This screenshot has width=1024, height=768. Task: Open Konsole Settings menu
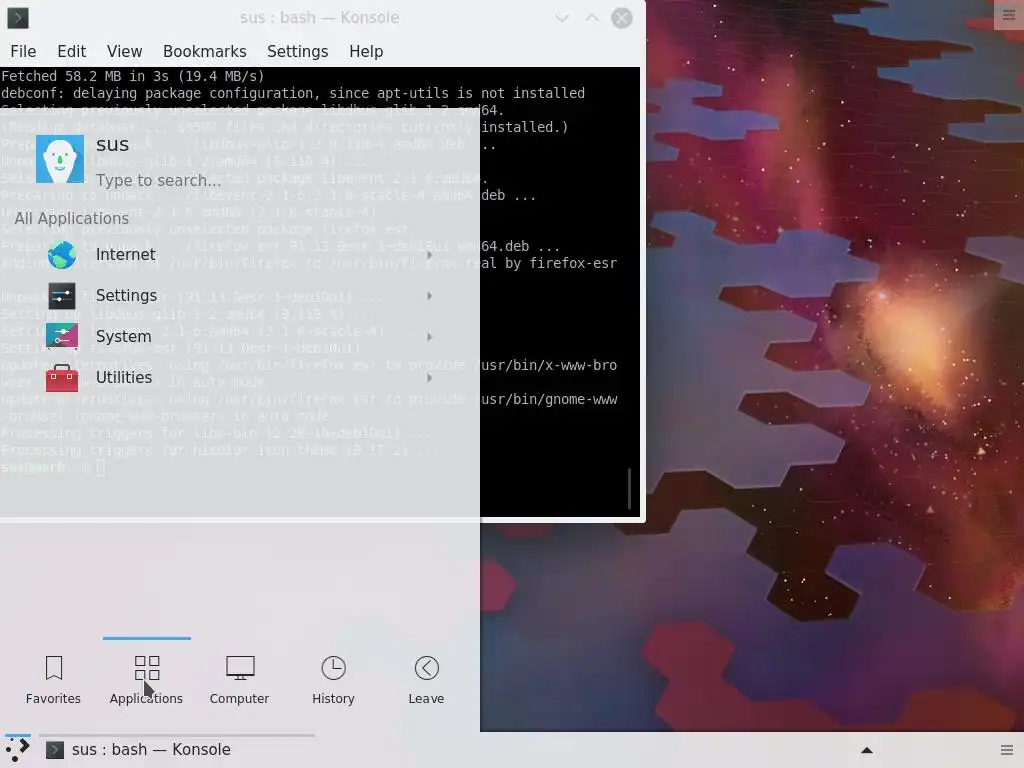coord(298,52)
